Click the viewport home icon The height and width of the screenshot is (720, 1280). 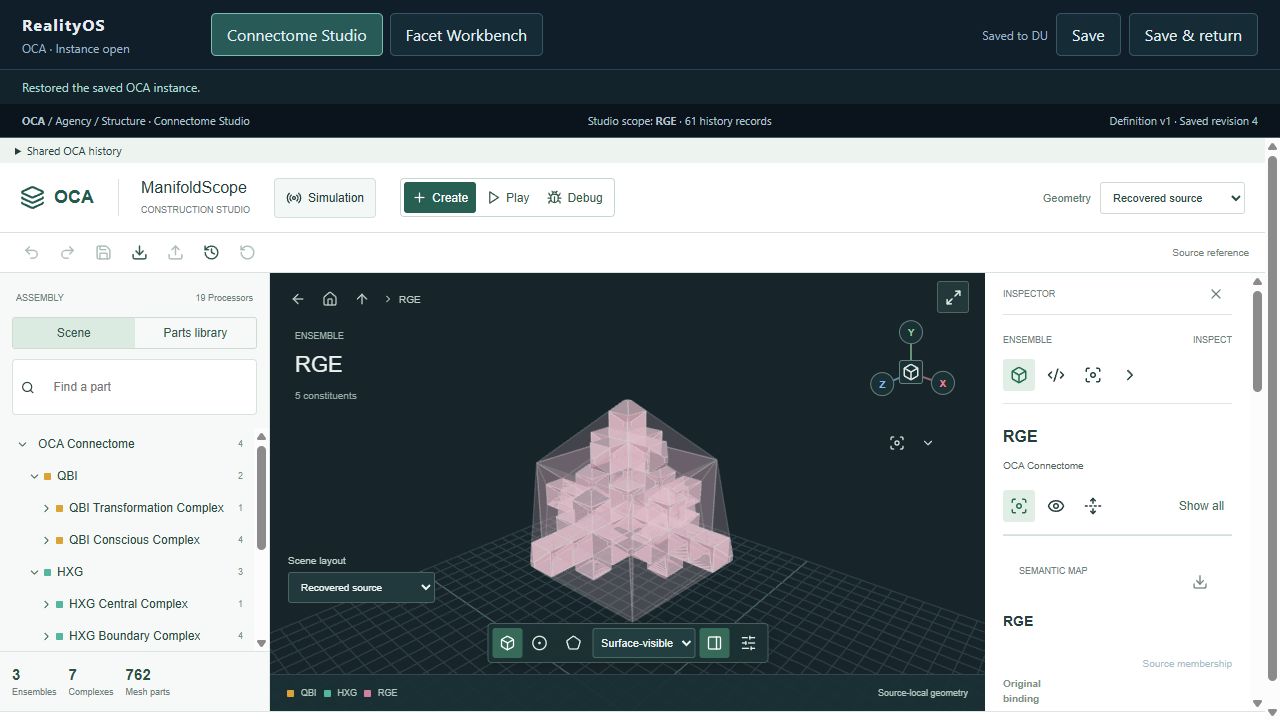tap(330, 299)
